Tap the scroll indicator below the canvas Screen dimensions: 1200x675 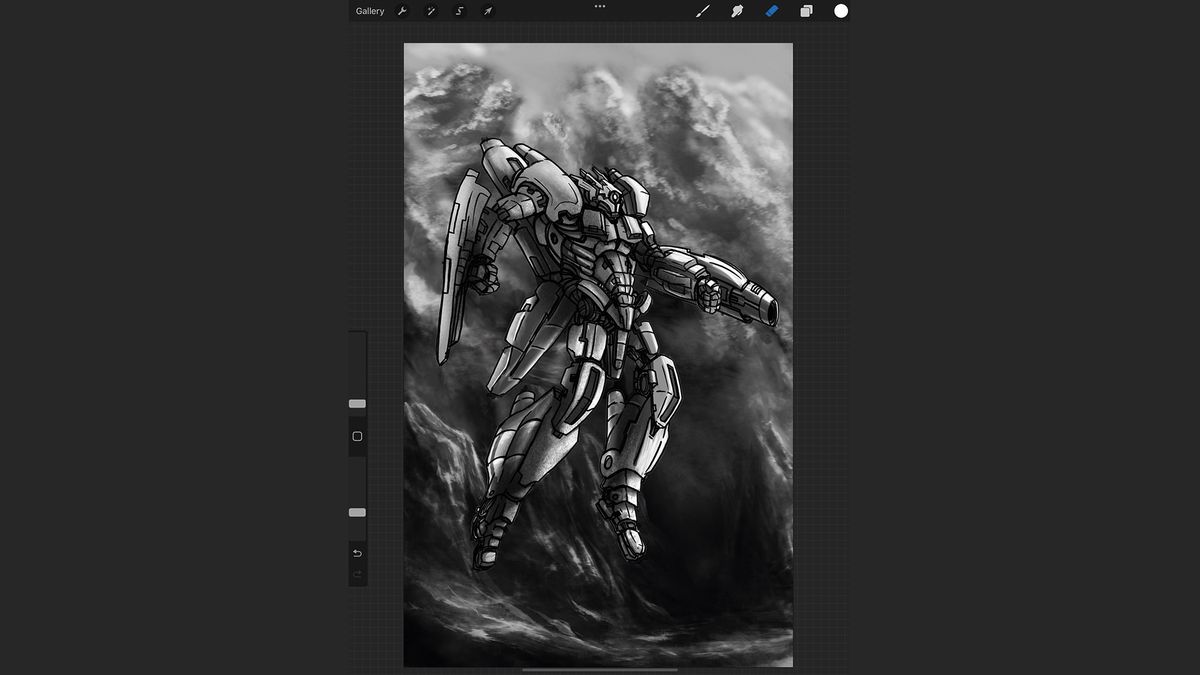coord(598,671)
